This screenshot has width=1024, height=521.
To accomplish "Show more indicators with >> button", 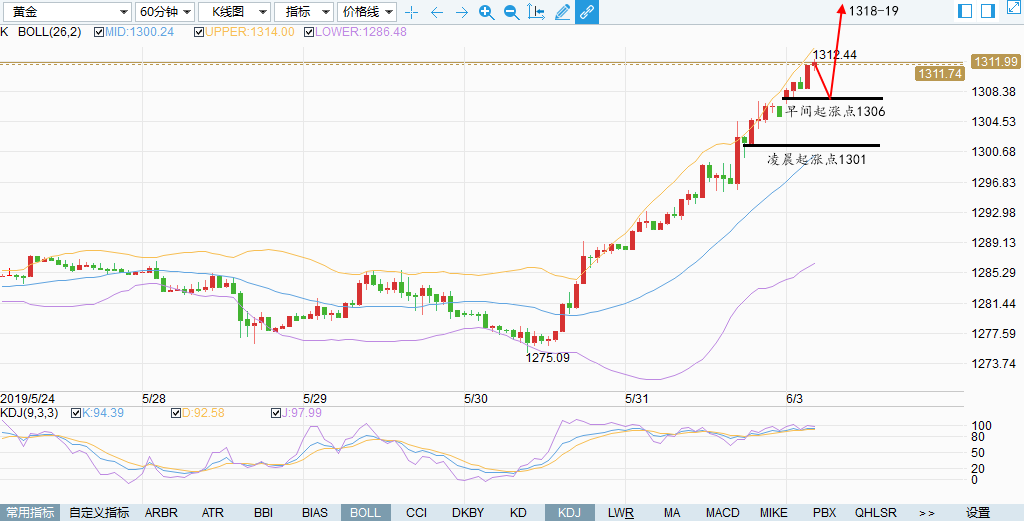I will (x=926, y=512).
